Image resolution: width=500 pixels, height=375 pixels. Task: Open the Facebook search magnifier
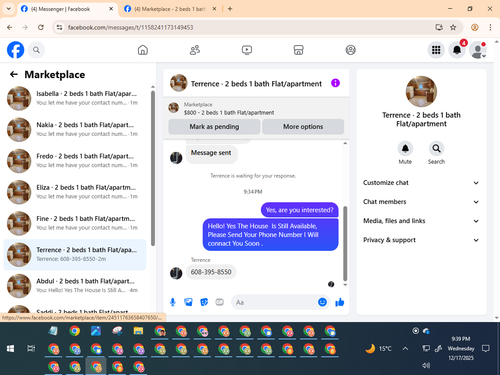[36, 50]
